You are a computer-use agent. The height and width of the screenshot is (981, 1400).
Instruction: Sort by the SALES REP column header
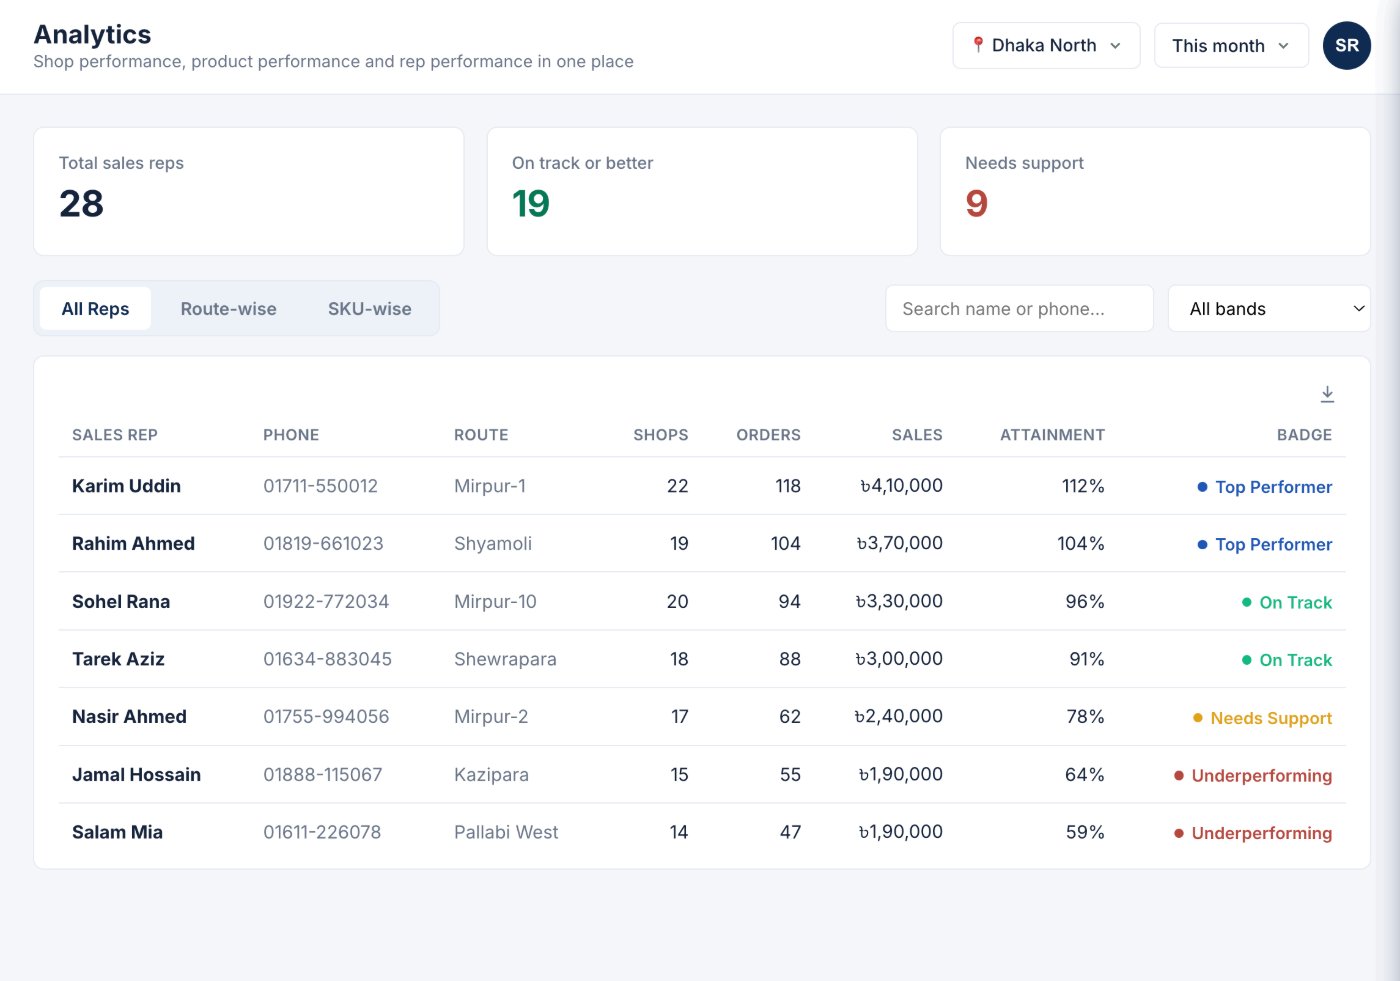pos(115,435)
